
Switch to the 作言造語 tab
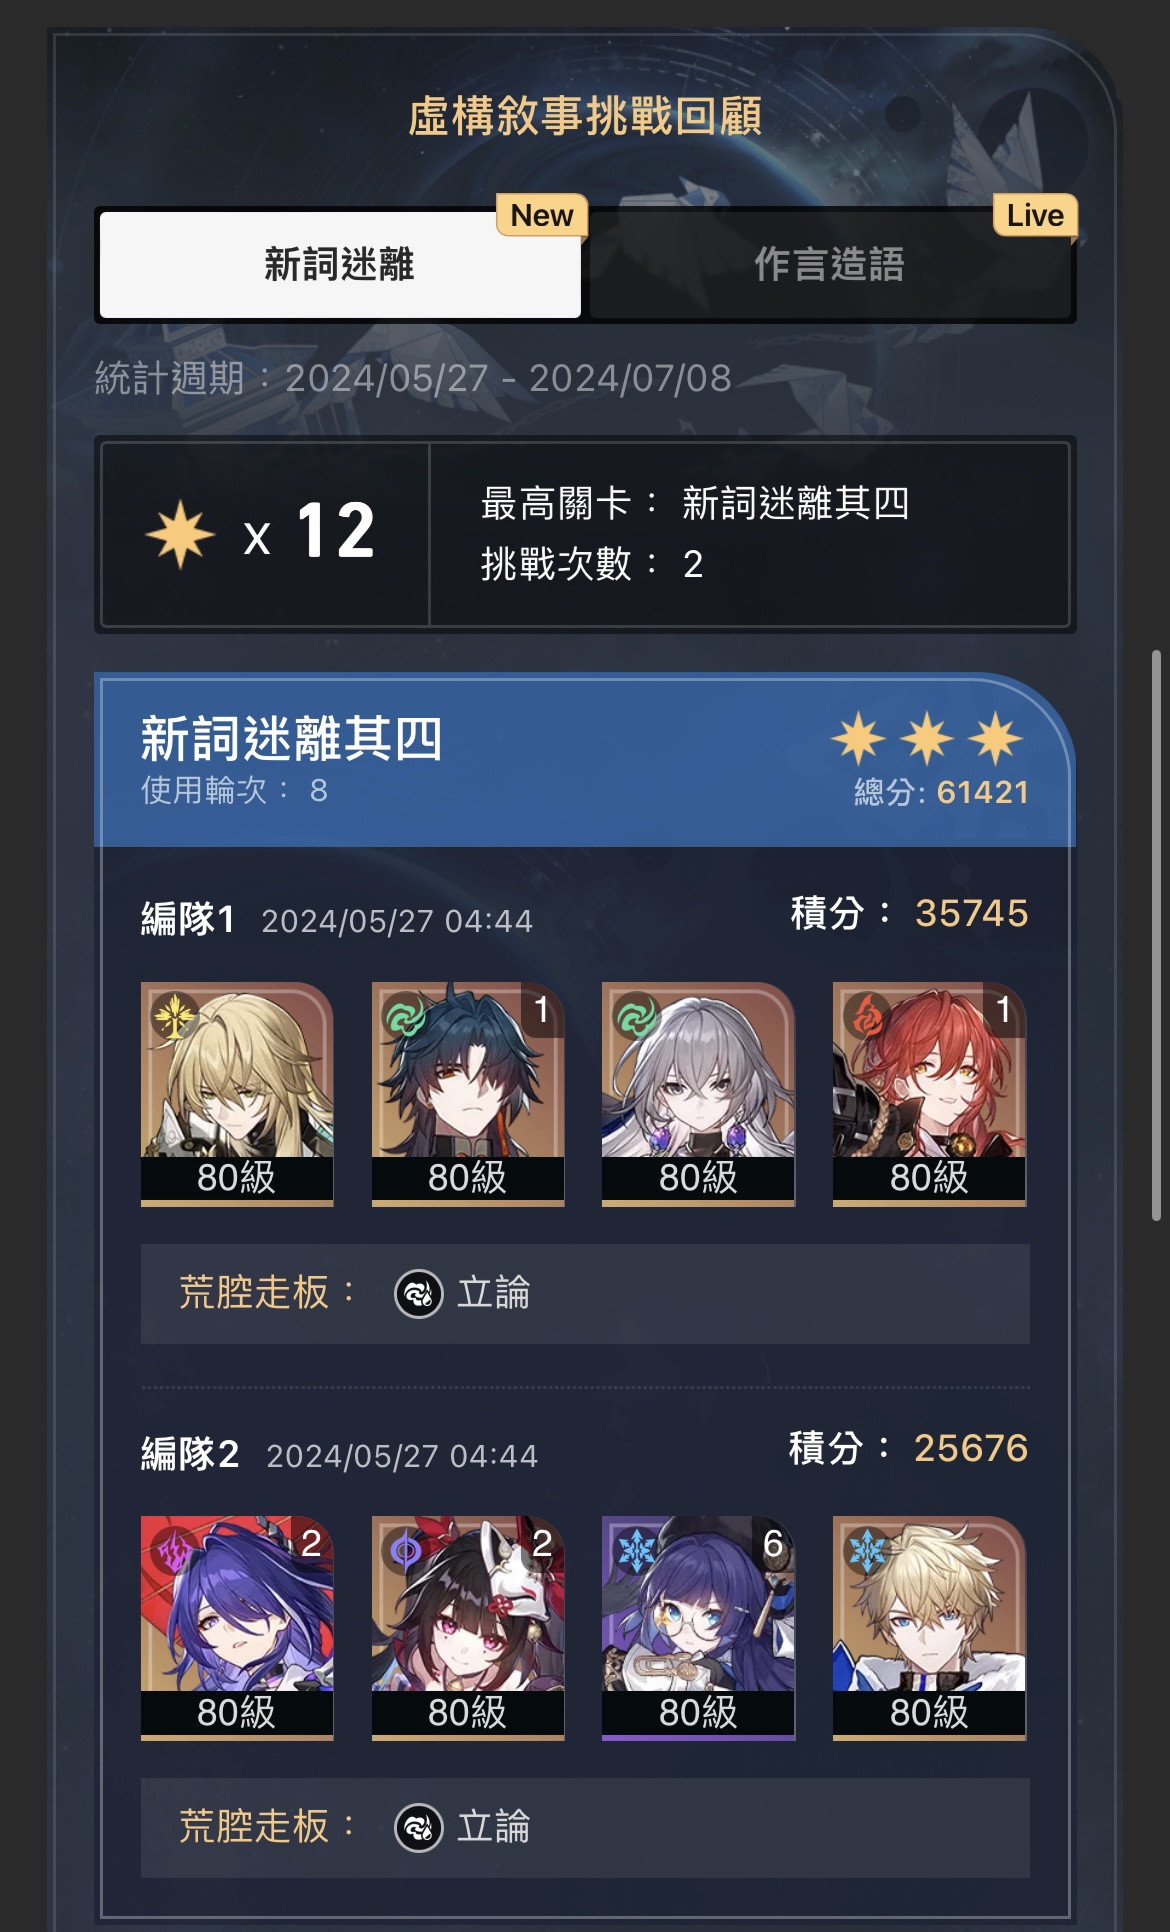click(x=830, y=265)
